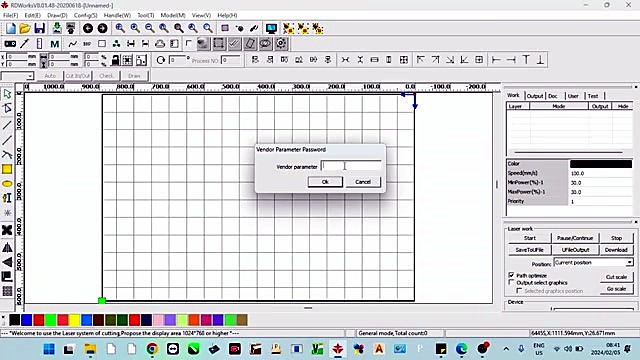Screen dimensions: 640x360
Task: Click the Pause/Continue button
Action: click(x=575, y=238)
